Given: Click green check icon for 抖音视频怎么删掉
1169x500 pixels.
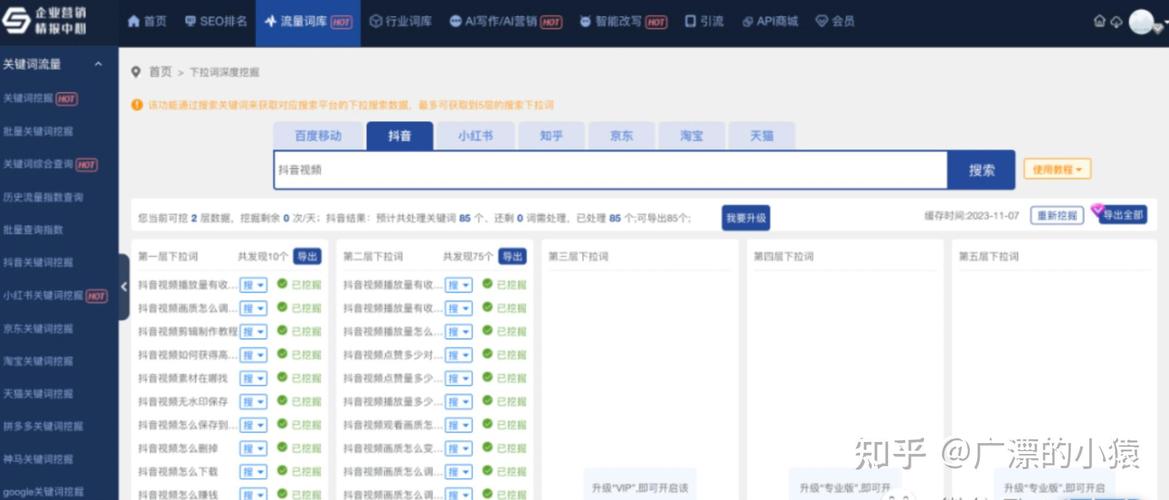Looking at the screenshot, I should pyautogui.click(x=282, y=447).
